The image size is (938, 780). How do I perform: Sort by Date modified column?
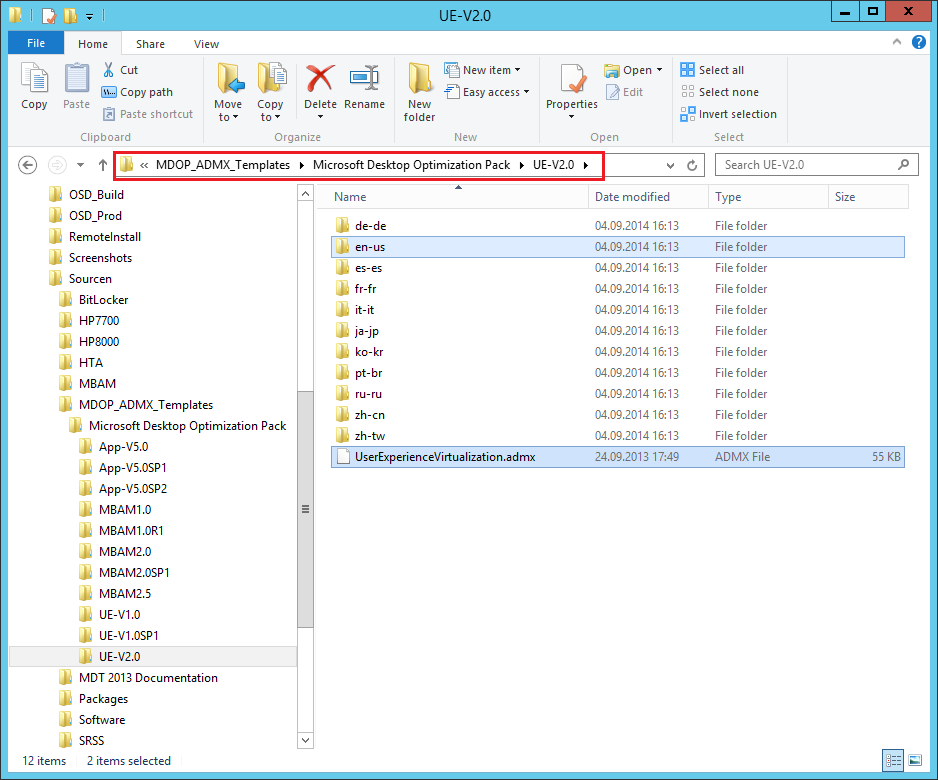tap(648, 197)
